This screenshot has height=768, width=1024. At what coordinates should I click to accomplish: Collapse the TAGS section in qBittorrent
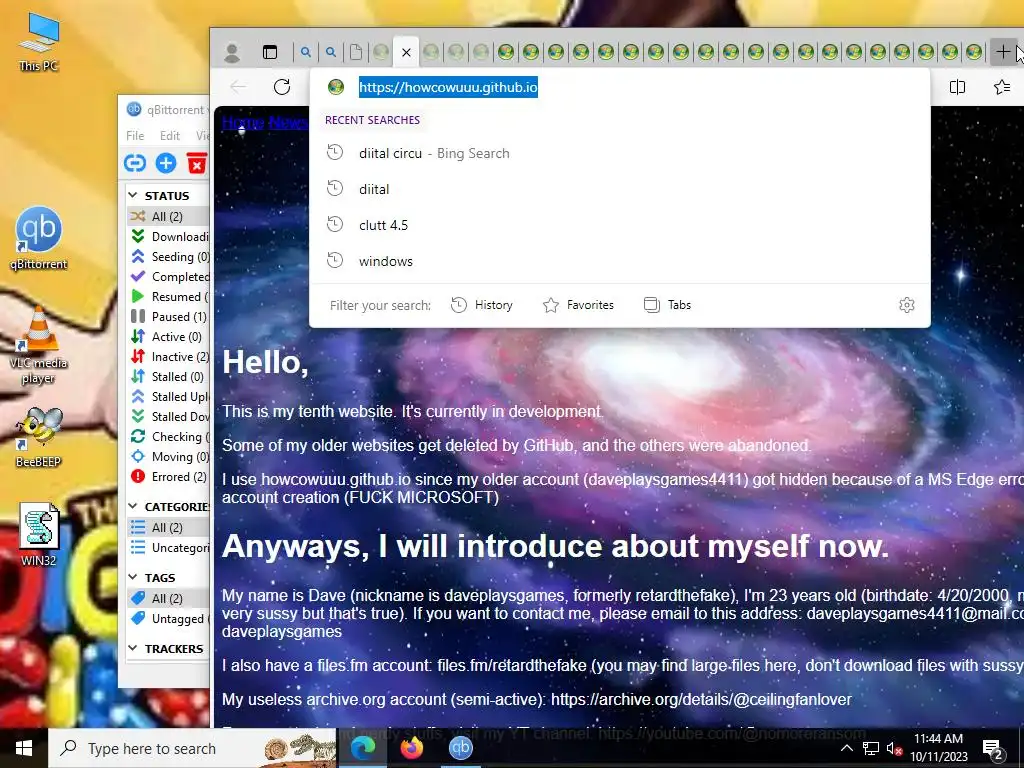[x=133, y=577]
